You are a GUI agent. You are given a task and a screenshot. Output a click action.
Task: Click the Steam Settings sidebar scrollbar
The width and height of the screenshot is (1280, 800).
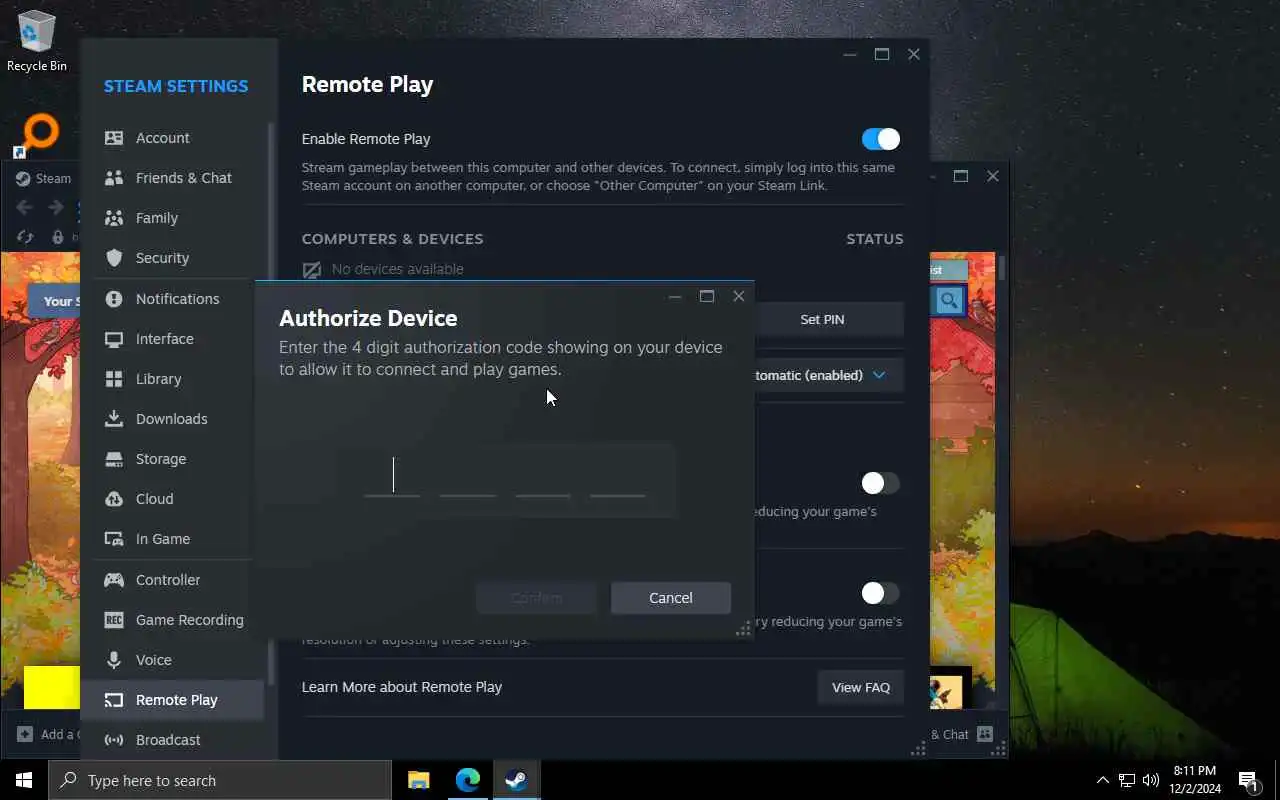point(270,403)
